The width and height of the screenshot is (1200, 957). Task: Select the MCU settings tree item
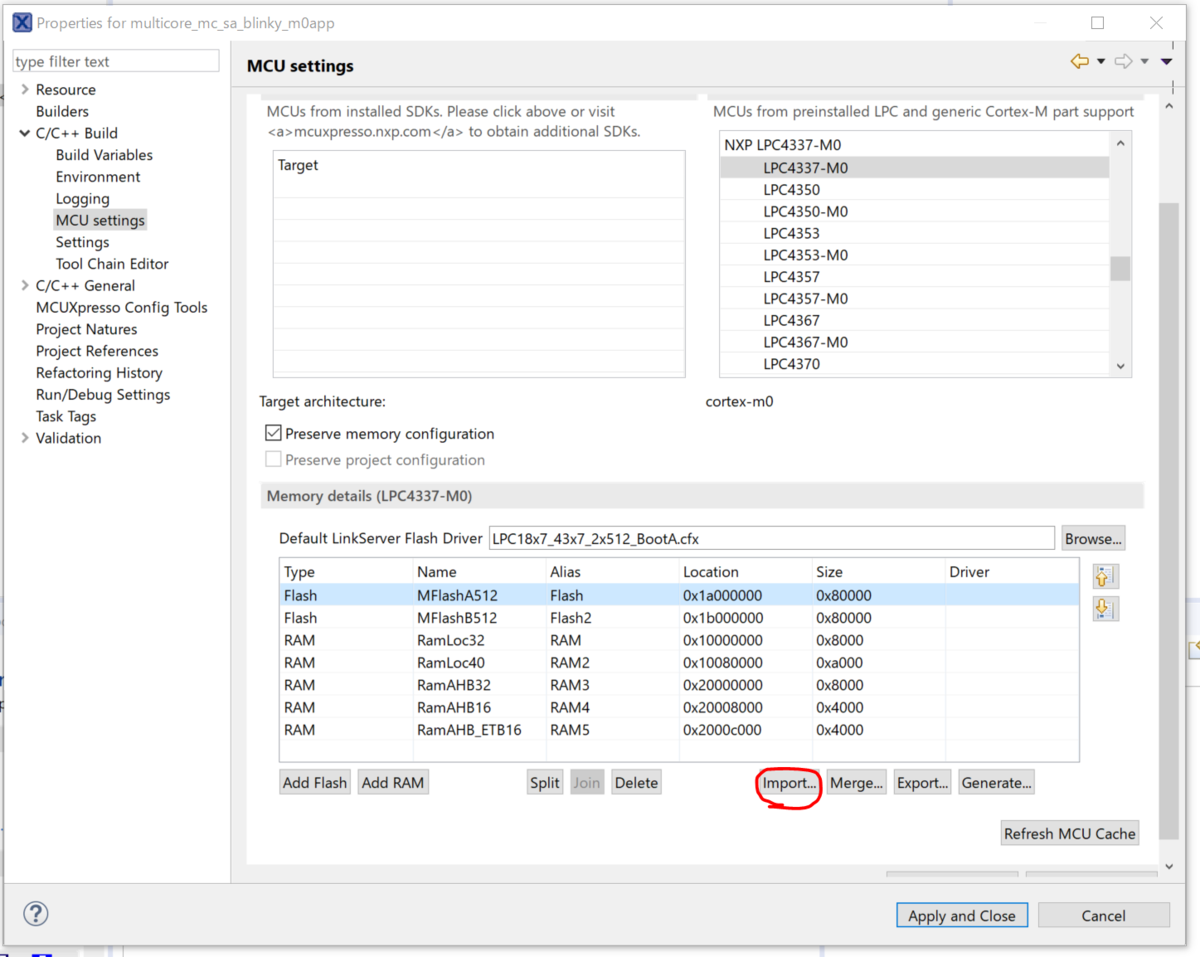click(x=100, y=220)
